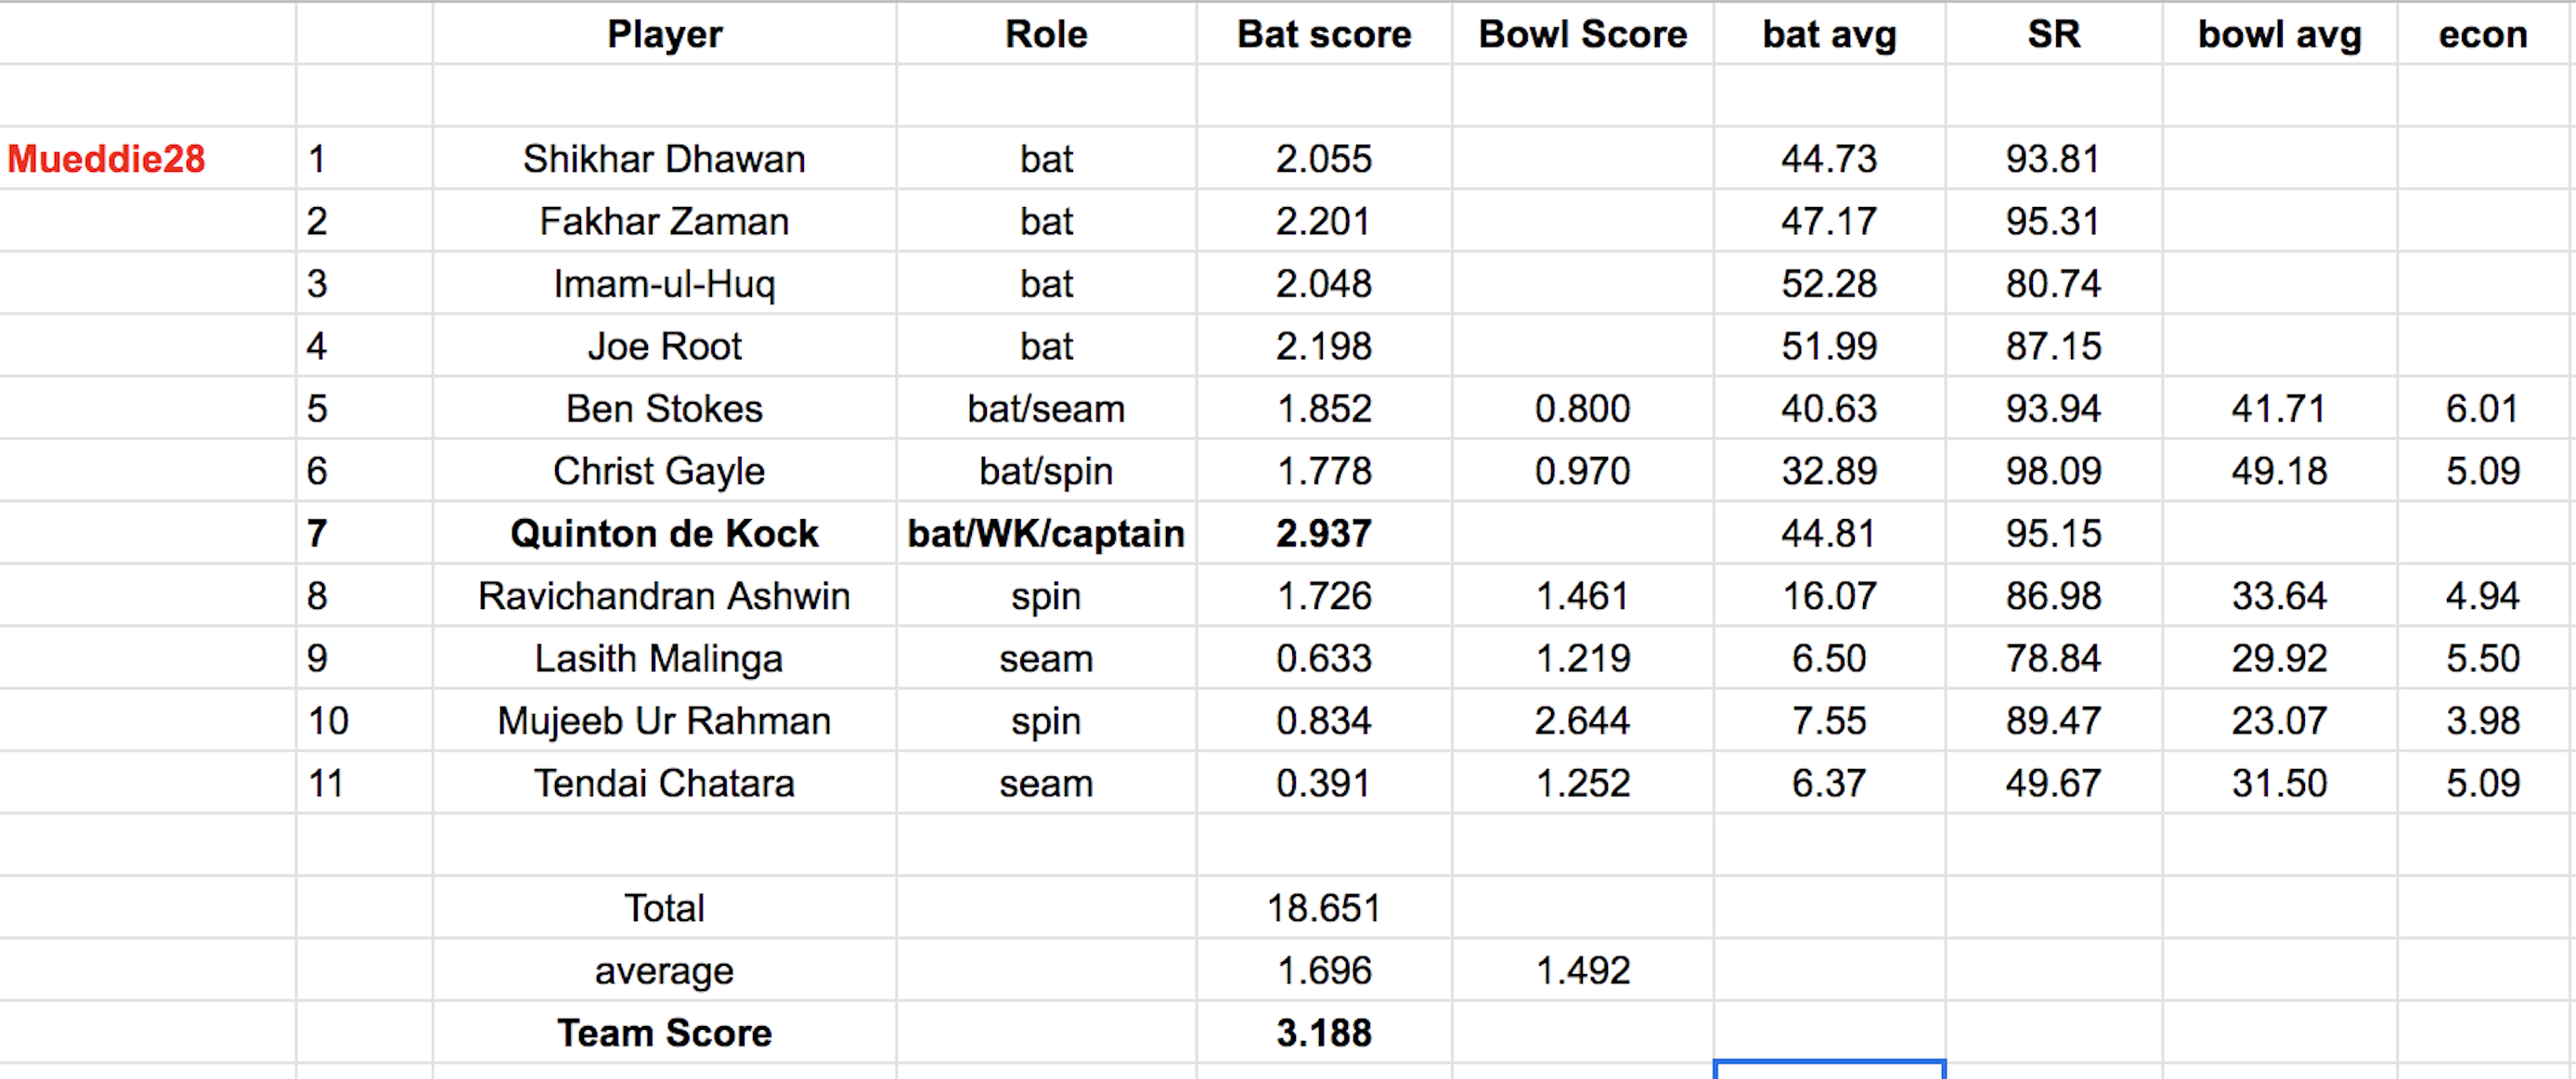This screenshot has height=1079, width=2576.
Task: Click the Quinton de Kock cell
Action: (664, 533)
